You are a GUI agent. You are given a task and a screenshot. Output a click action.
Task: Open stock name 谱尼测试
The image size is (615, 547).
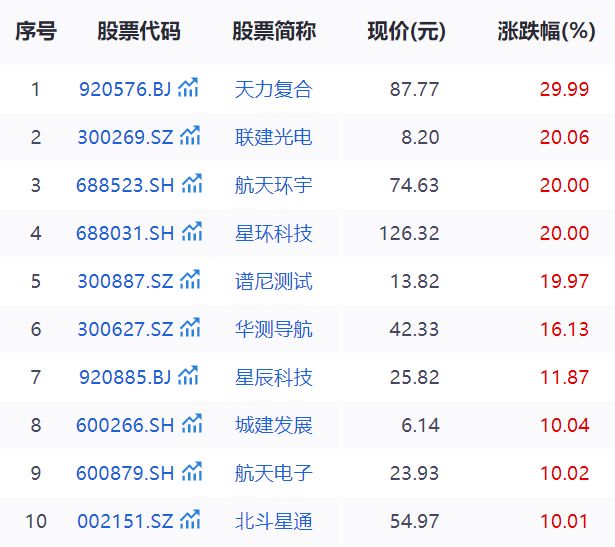pos(273,281)
